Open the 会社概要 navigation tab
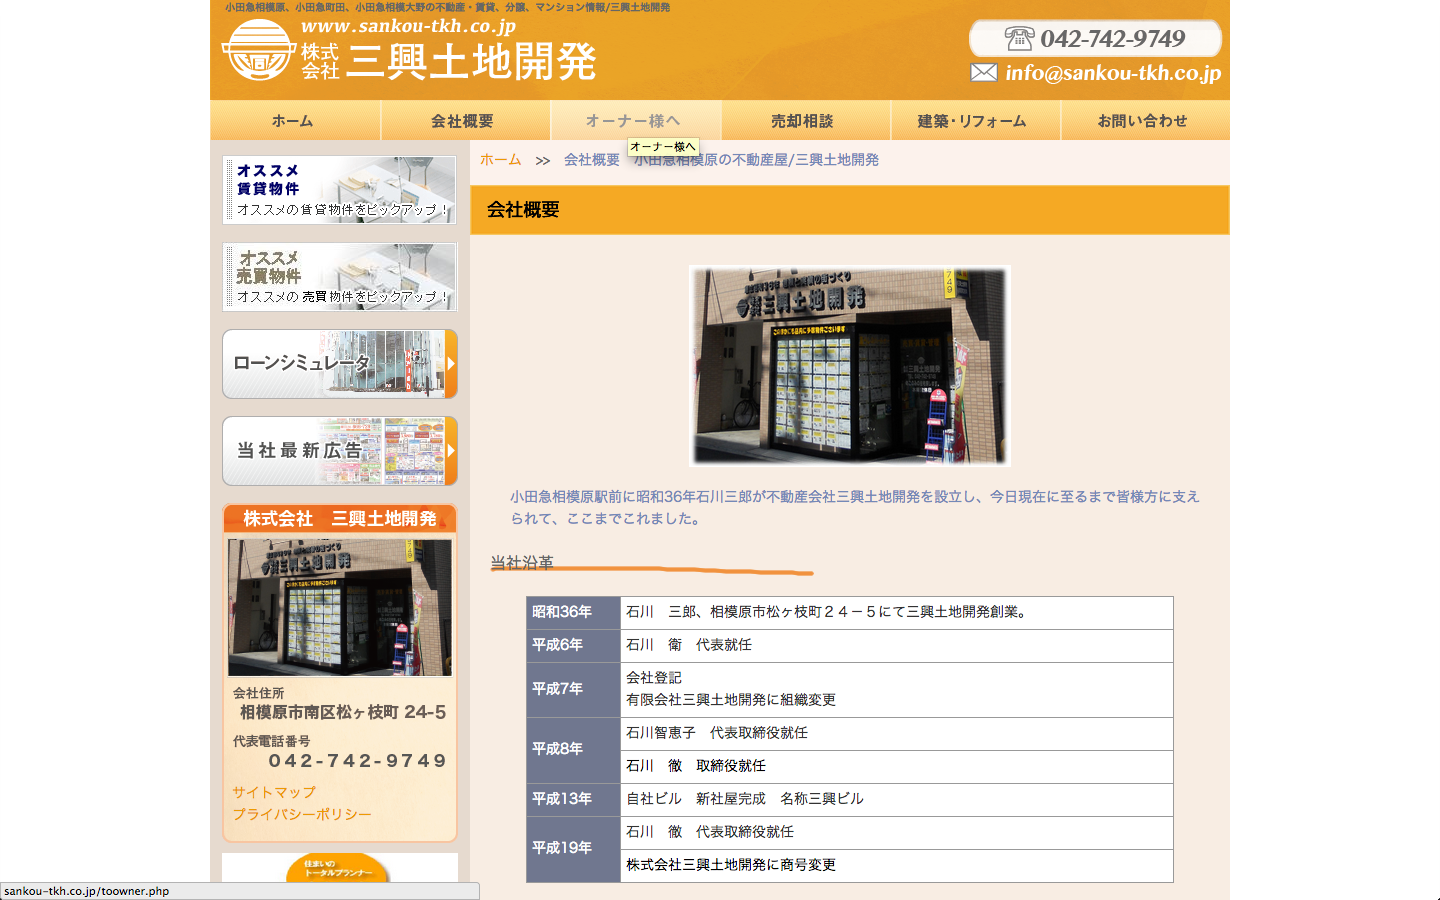 coord(464,121)
